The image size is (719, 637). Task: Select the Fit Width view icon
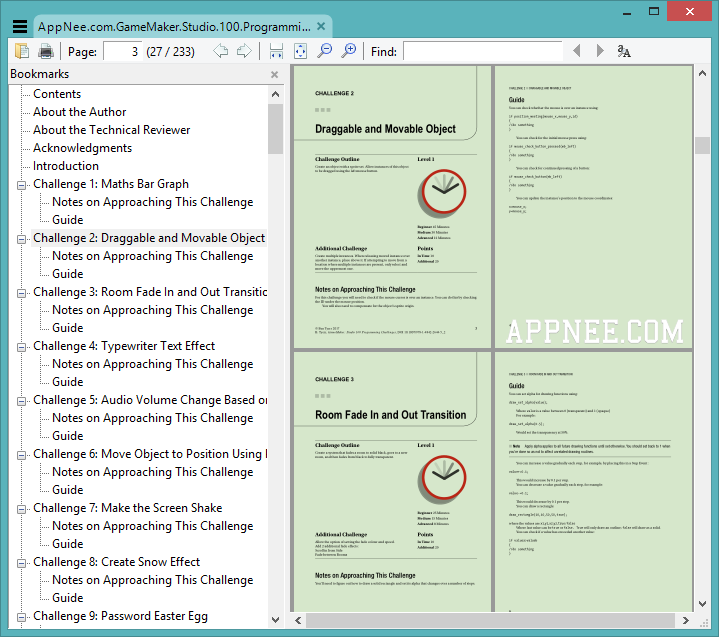pos(276,51)
